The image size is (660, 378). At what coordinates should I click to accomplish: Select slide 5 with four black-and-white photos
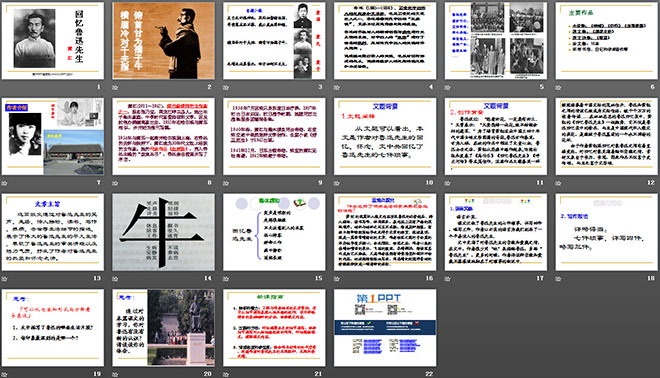[495, 41]
